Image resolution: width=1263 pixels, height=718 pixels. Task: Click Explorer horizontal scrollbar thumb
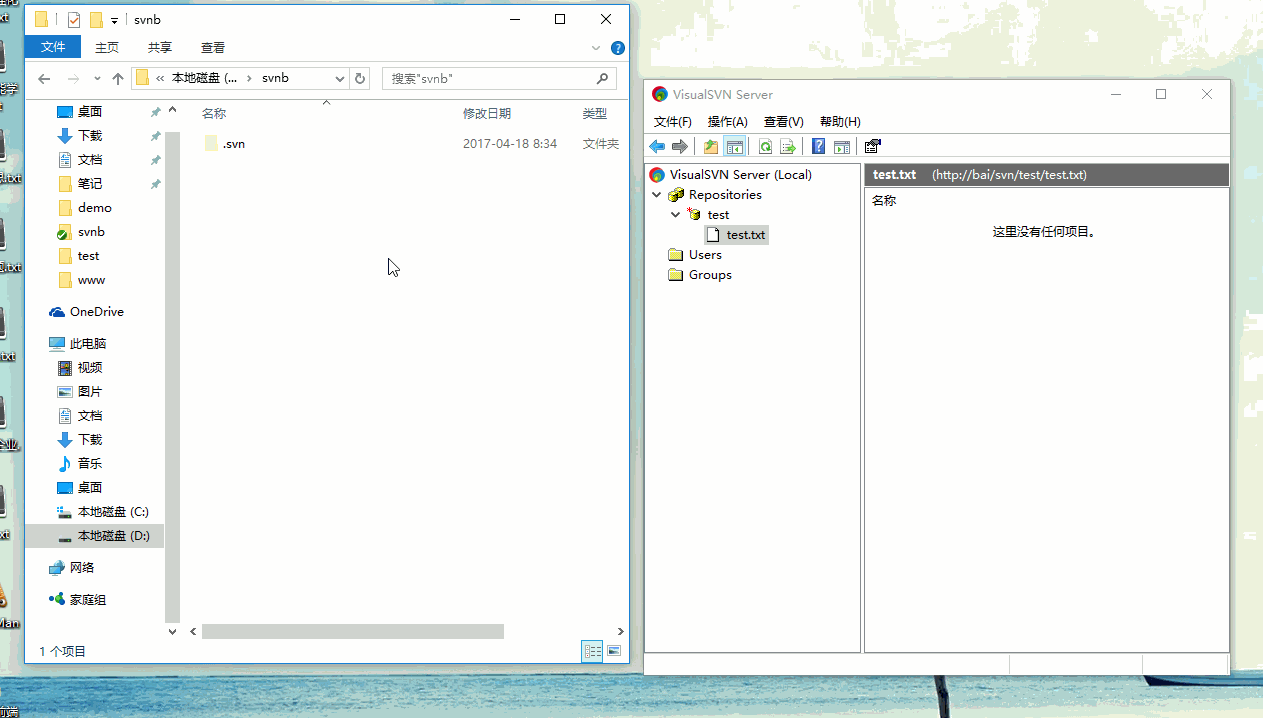click(x=353, y=632)
